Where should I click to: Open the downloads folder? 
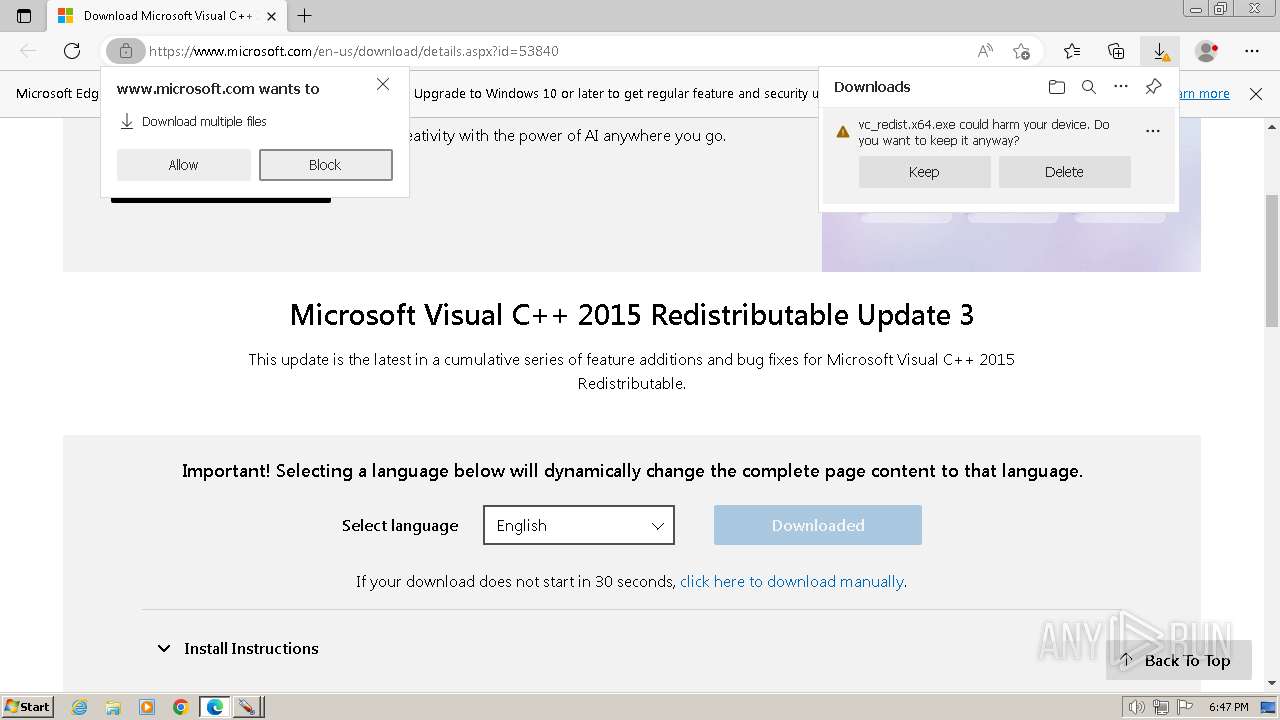(1057, 87)
